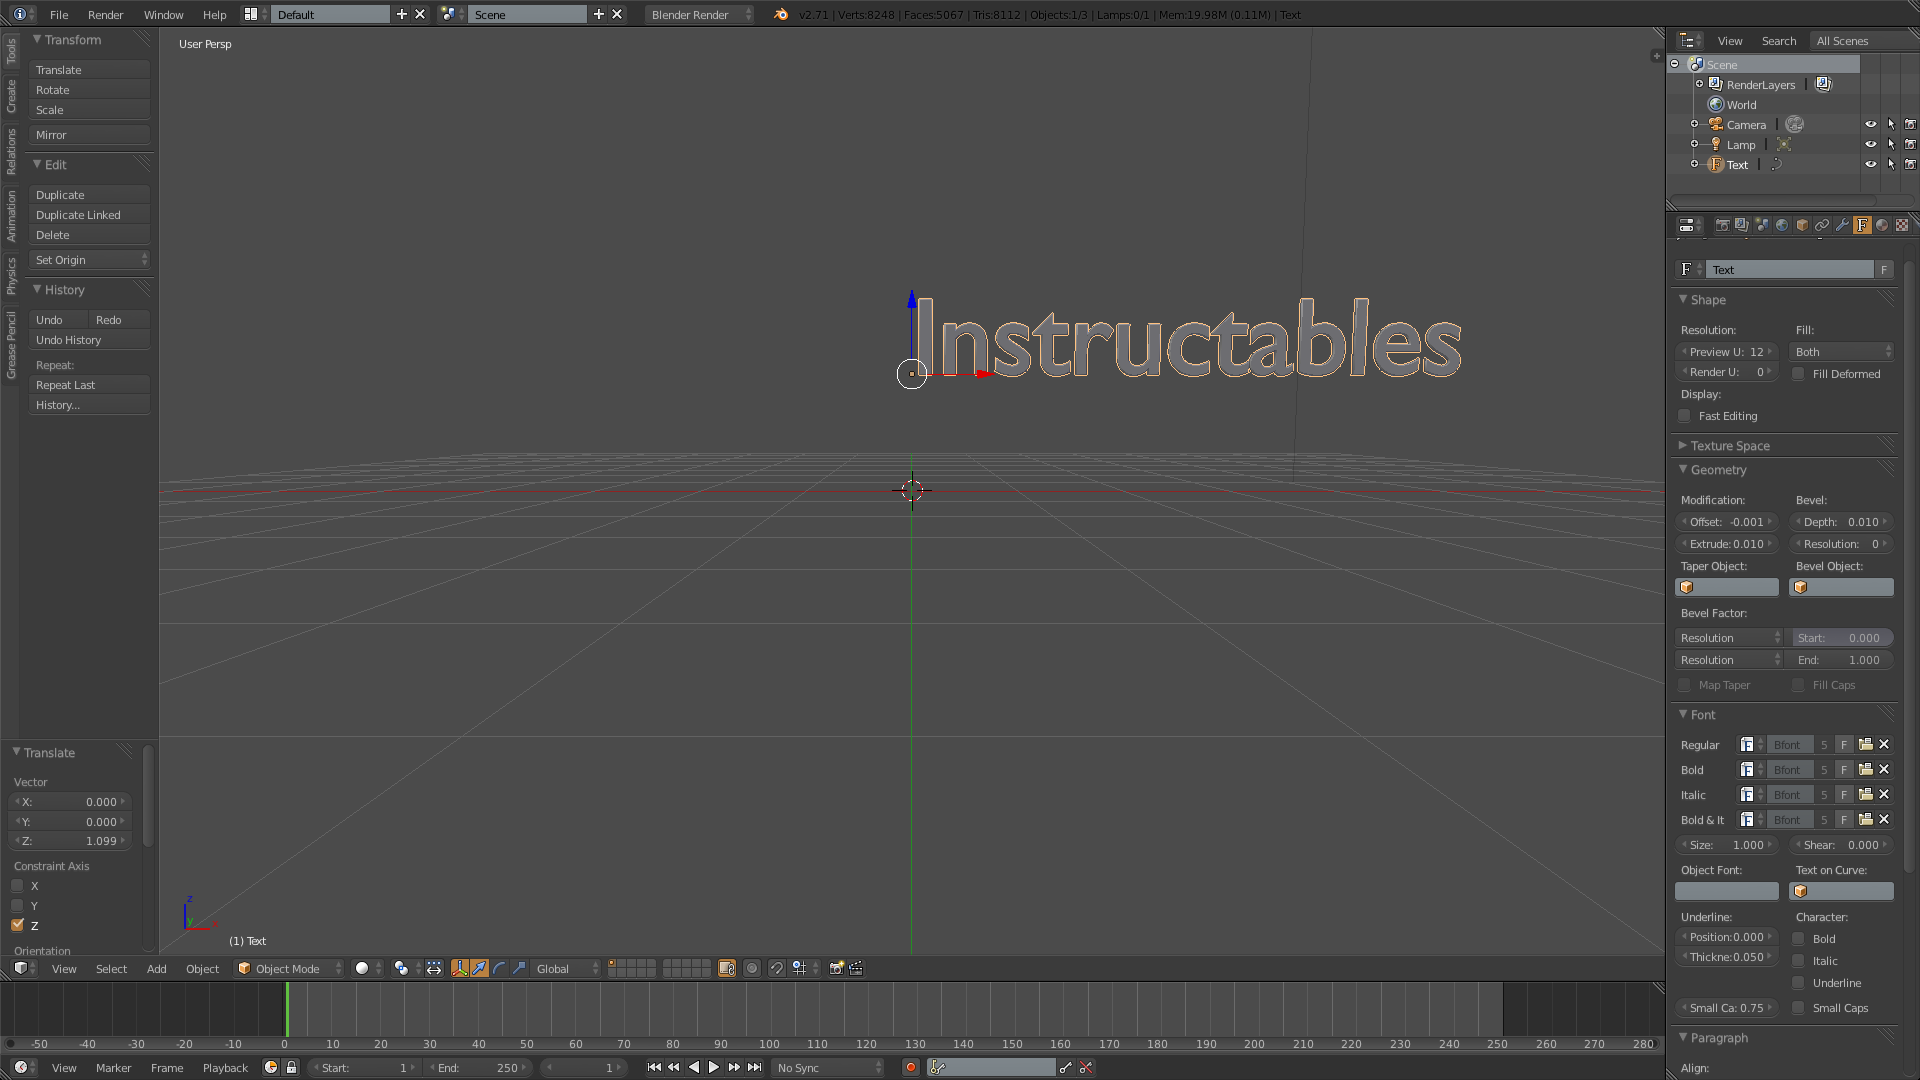The width and height of the screenshot is (1920, 1080).
Task: Click the Texture properties checker icon
Action: 1903,225
